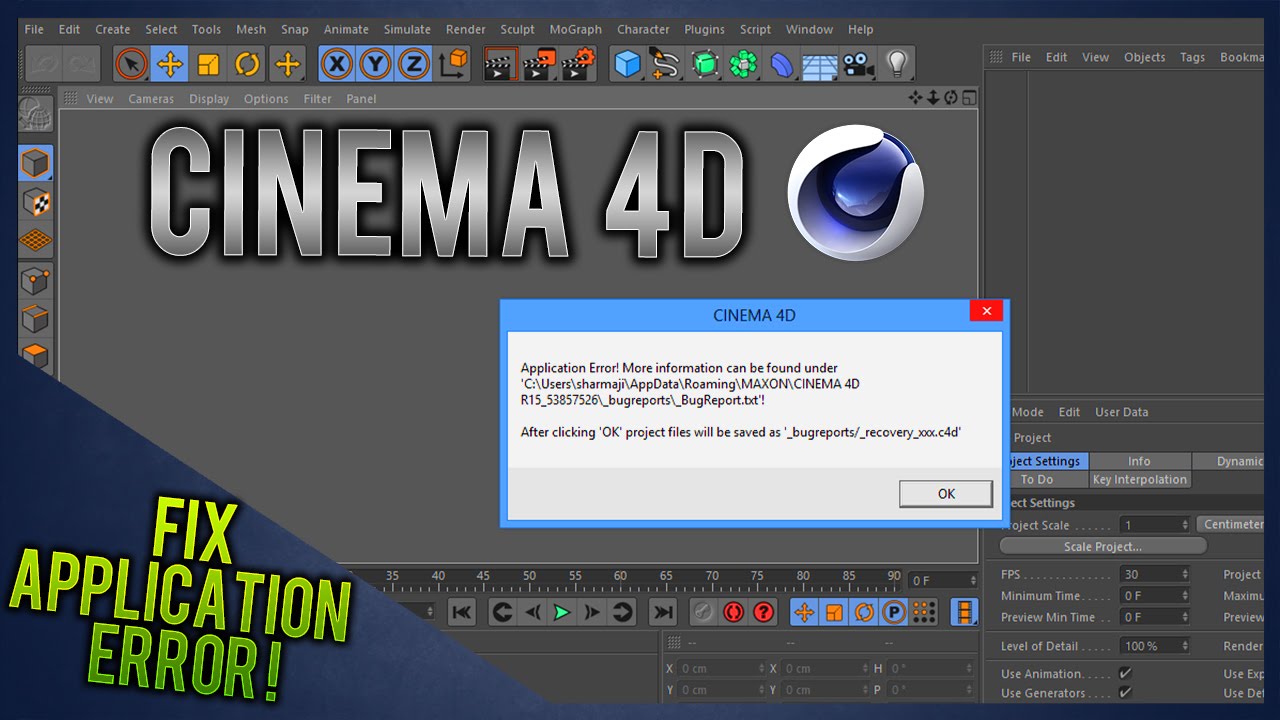Click the last-used tool icon after Rotate
Image resolution: width=1280 pixels, height=720 pixels.
pos(287,65)
